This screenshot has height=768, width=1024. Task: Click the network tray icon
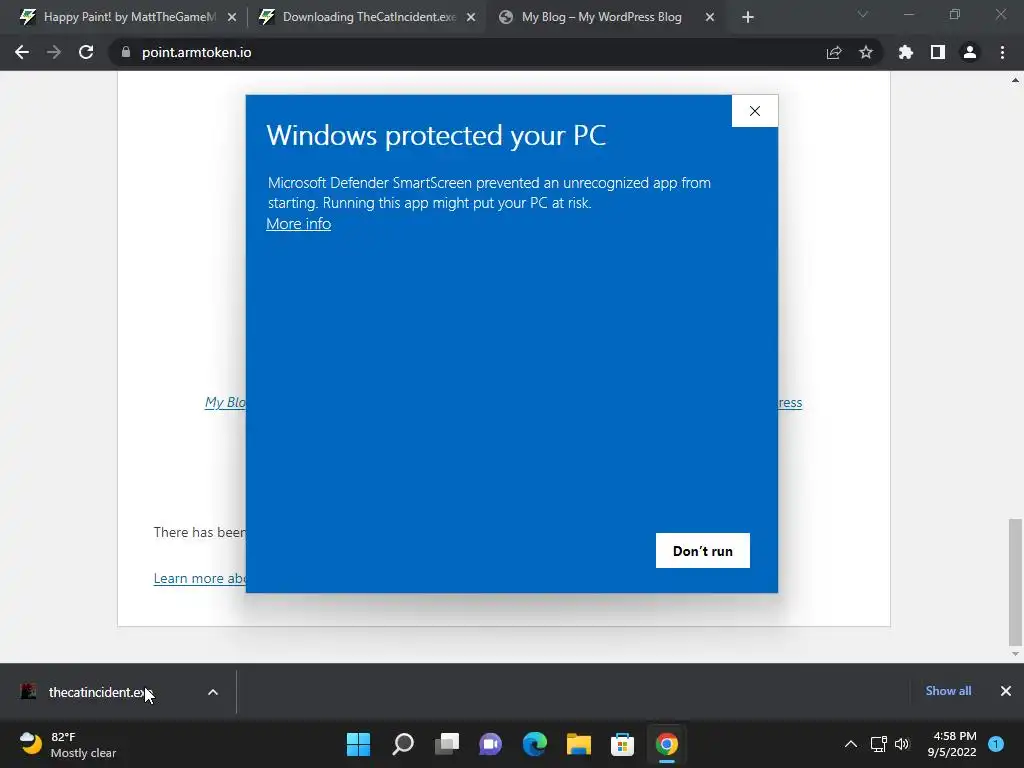878,744
